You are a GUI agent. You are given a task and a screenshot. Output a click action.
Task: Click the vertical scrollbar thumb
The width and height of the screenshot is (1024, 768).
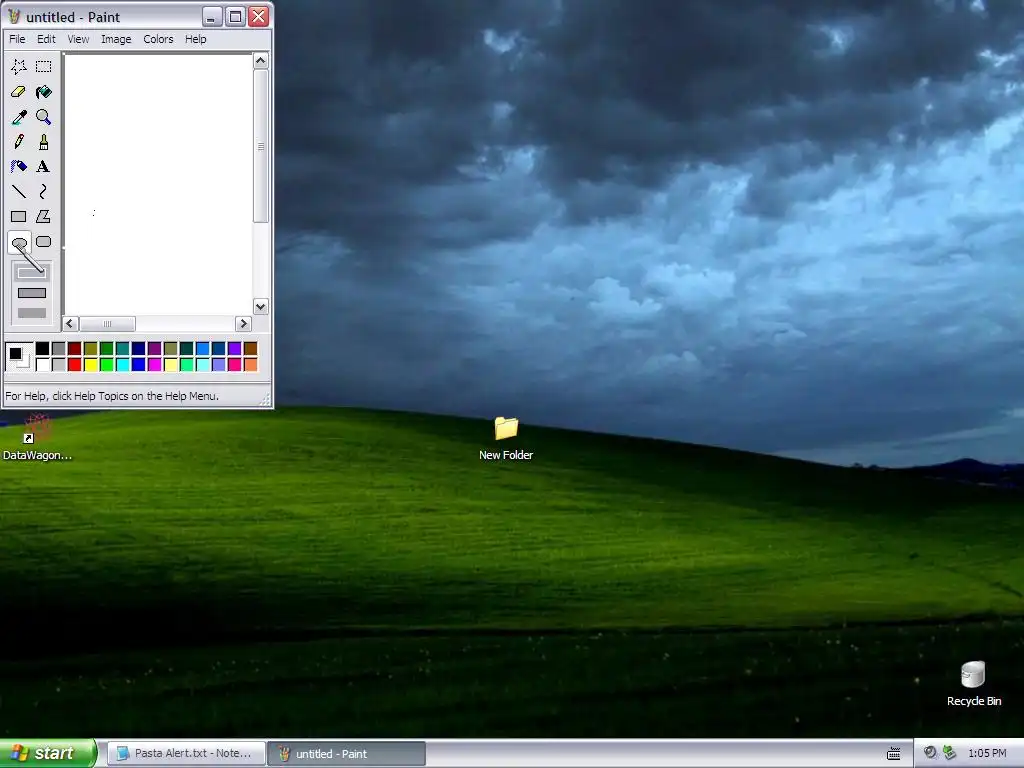[261, 146]
